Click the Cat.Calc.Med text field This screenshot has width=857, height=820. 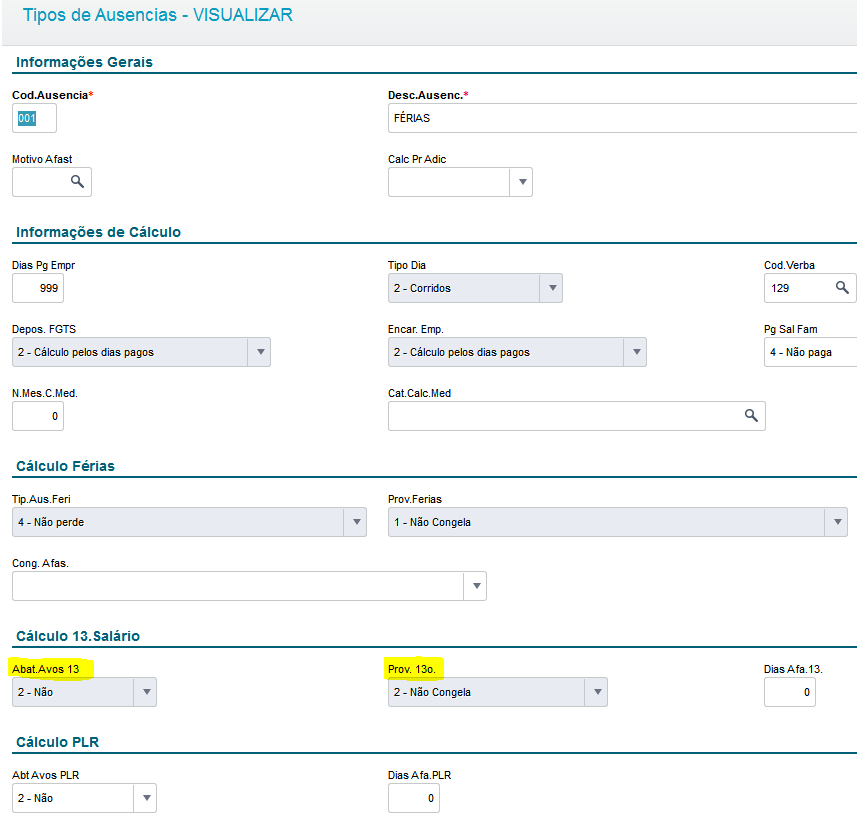[577, 416]
